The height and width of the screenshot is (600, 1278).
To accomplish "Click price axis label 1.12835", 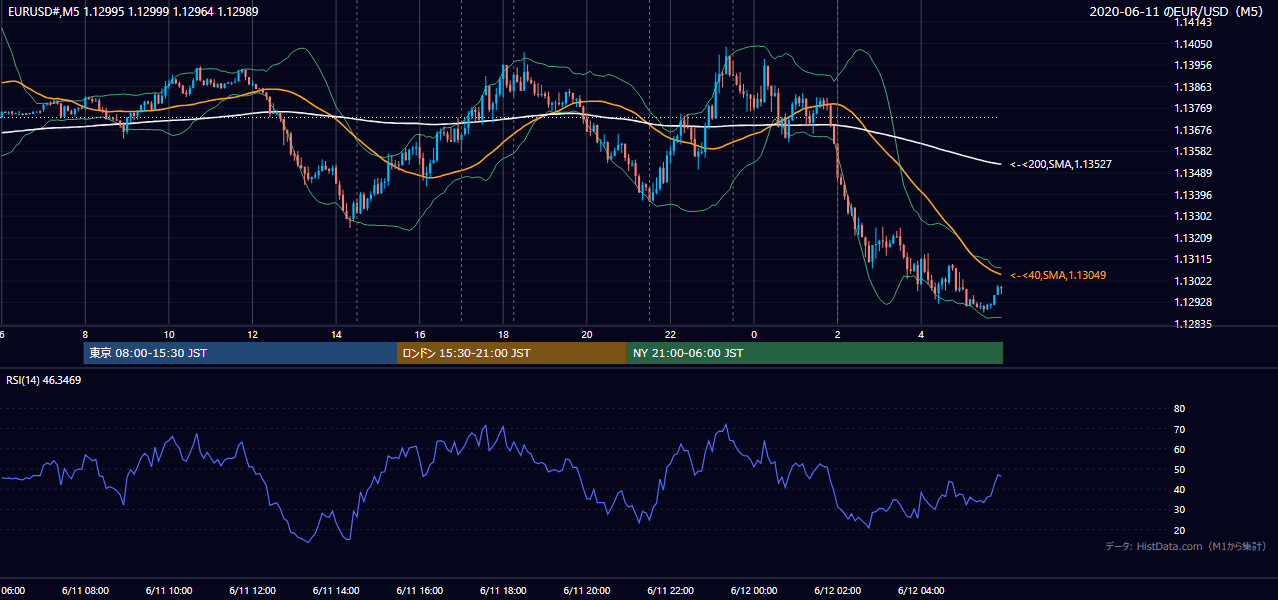I will coord(1192,324).
